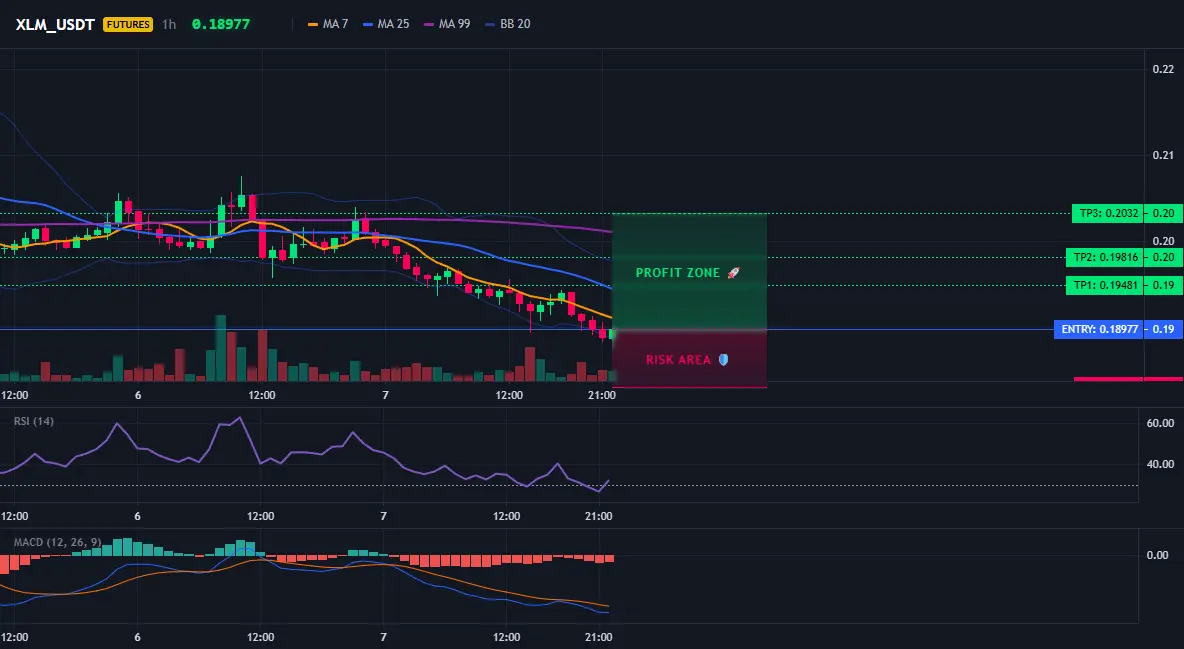Click the 60.00 RSI axis value
The image size is (1184, 649).
tap(1161, 423)
